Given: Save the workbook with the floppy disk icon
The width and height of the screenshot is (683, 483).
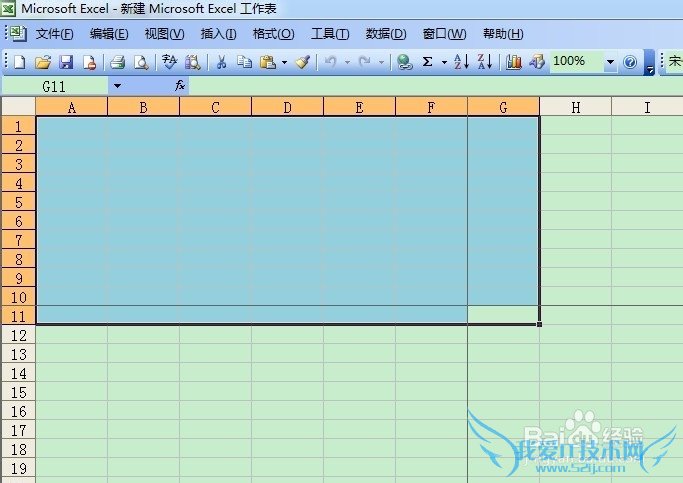Looking at the screenshot, I should [x=66, y=62].
